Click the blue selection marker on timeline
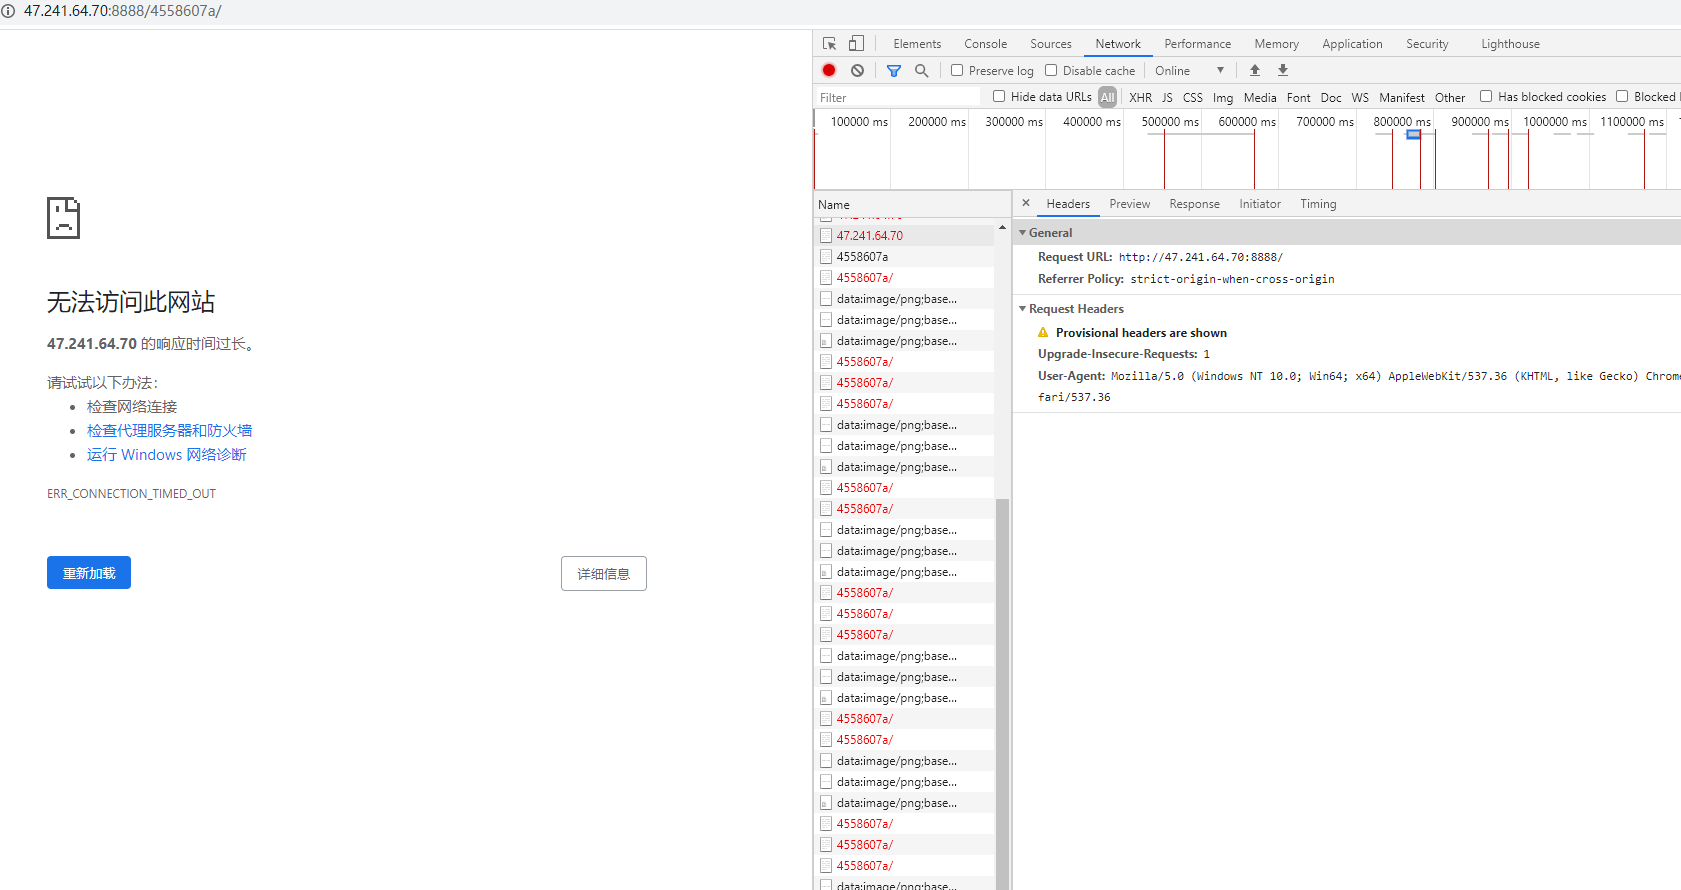The width and height of the screenshot is (1681, 890). (1413, 134)
